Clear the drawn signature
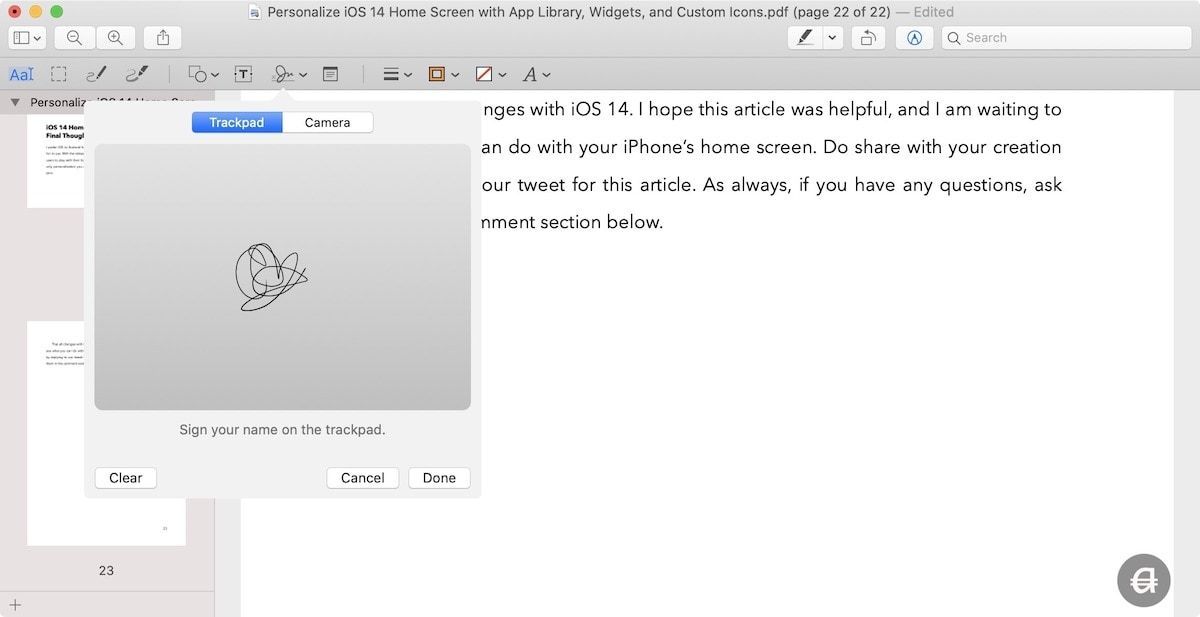 point(125,478)
